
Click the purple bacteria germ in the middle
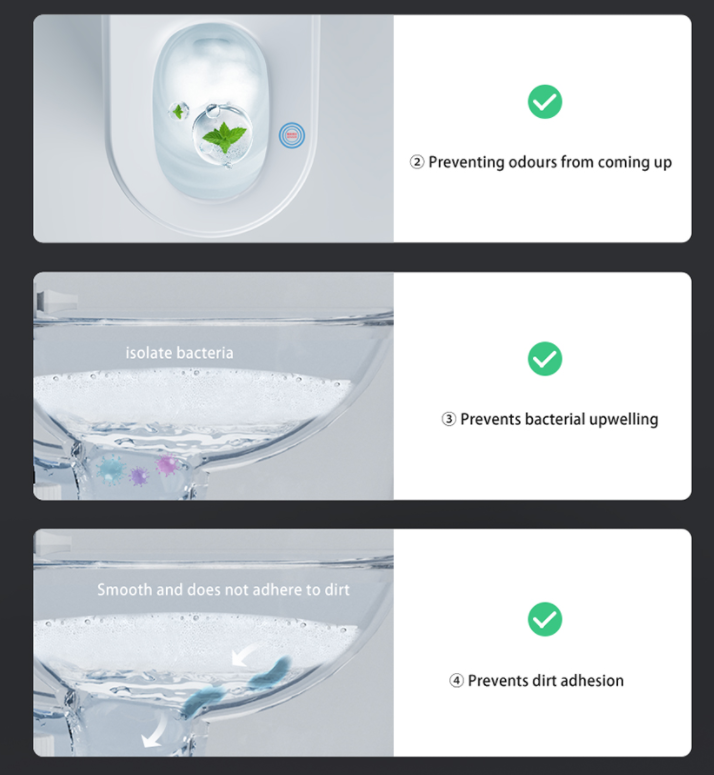139,476
